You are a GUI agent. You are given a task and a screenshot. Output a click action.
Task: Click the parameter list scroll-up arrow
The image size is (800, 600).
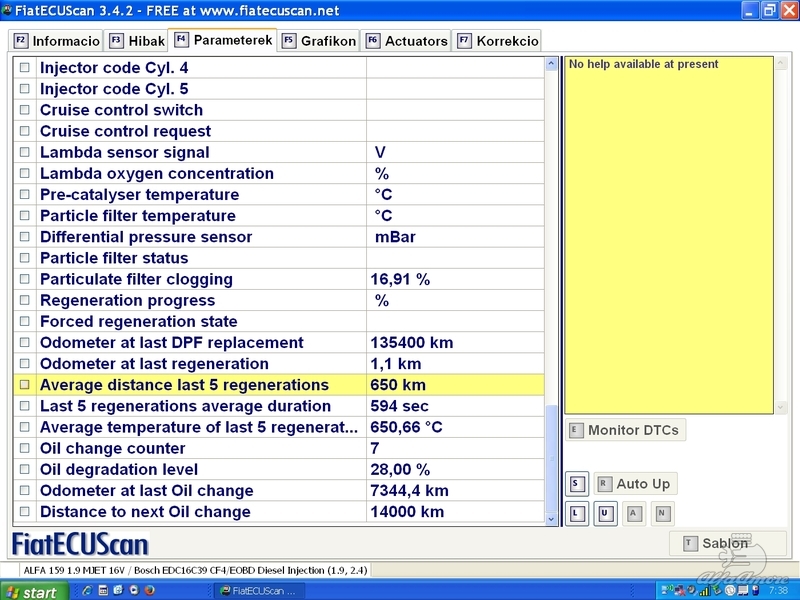click(x=551, y=64)
